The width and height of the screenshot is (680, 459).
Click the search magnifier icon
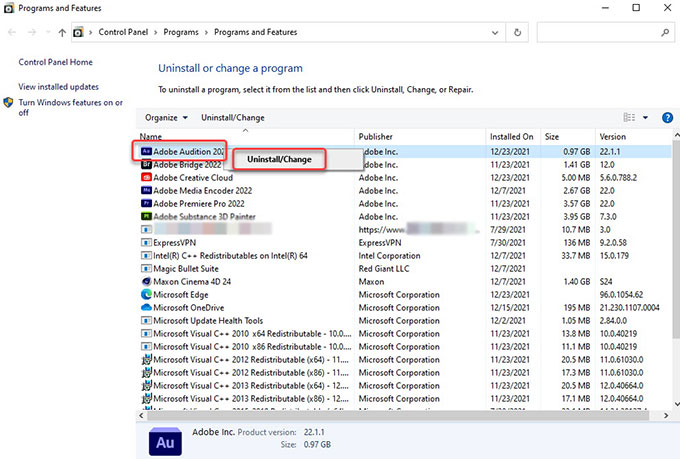665,33
